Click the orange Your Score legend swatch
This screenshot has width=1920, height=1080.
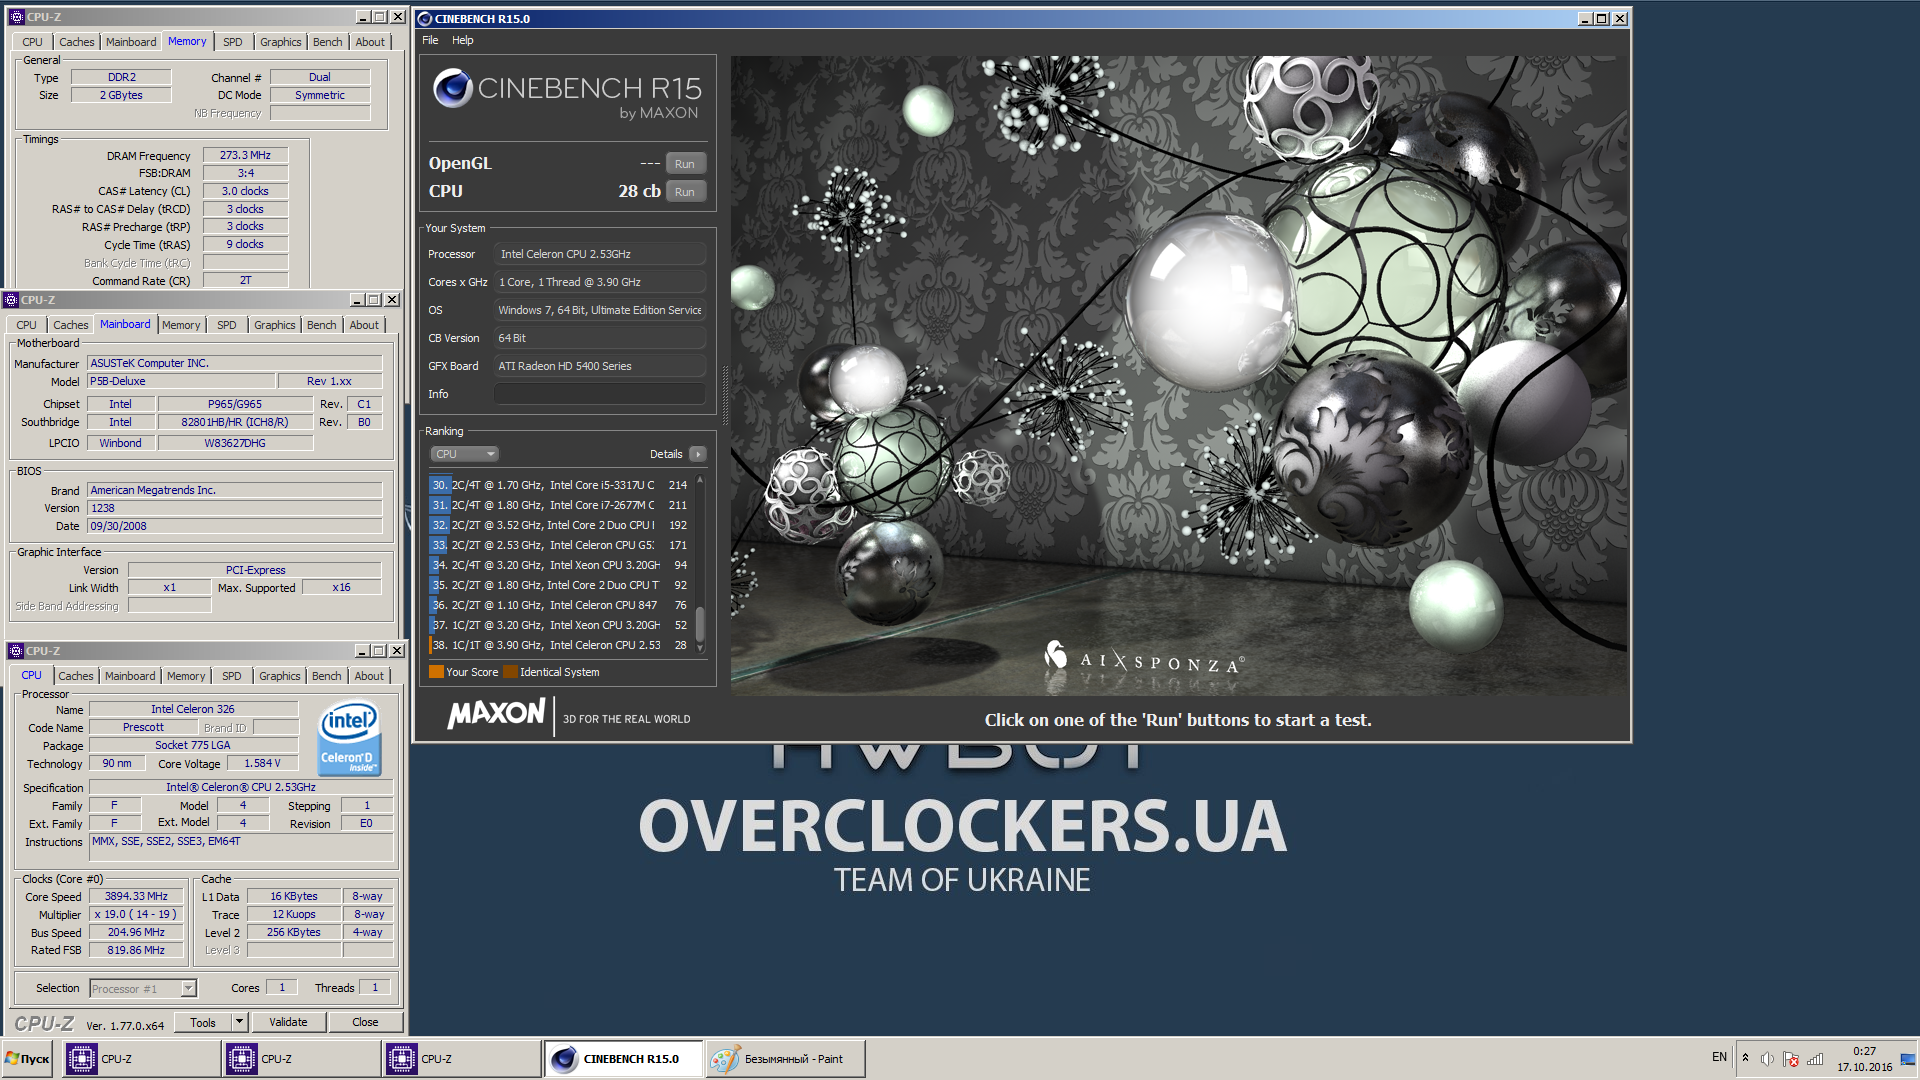coord(436,672)
